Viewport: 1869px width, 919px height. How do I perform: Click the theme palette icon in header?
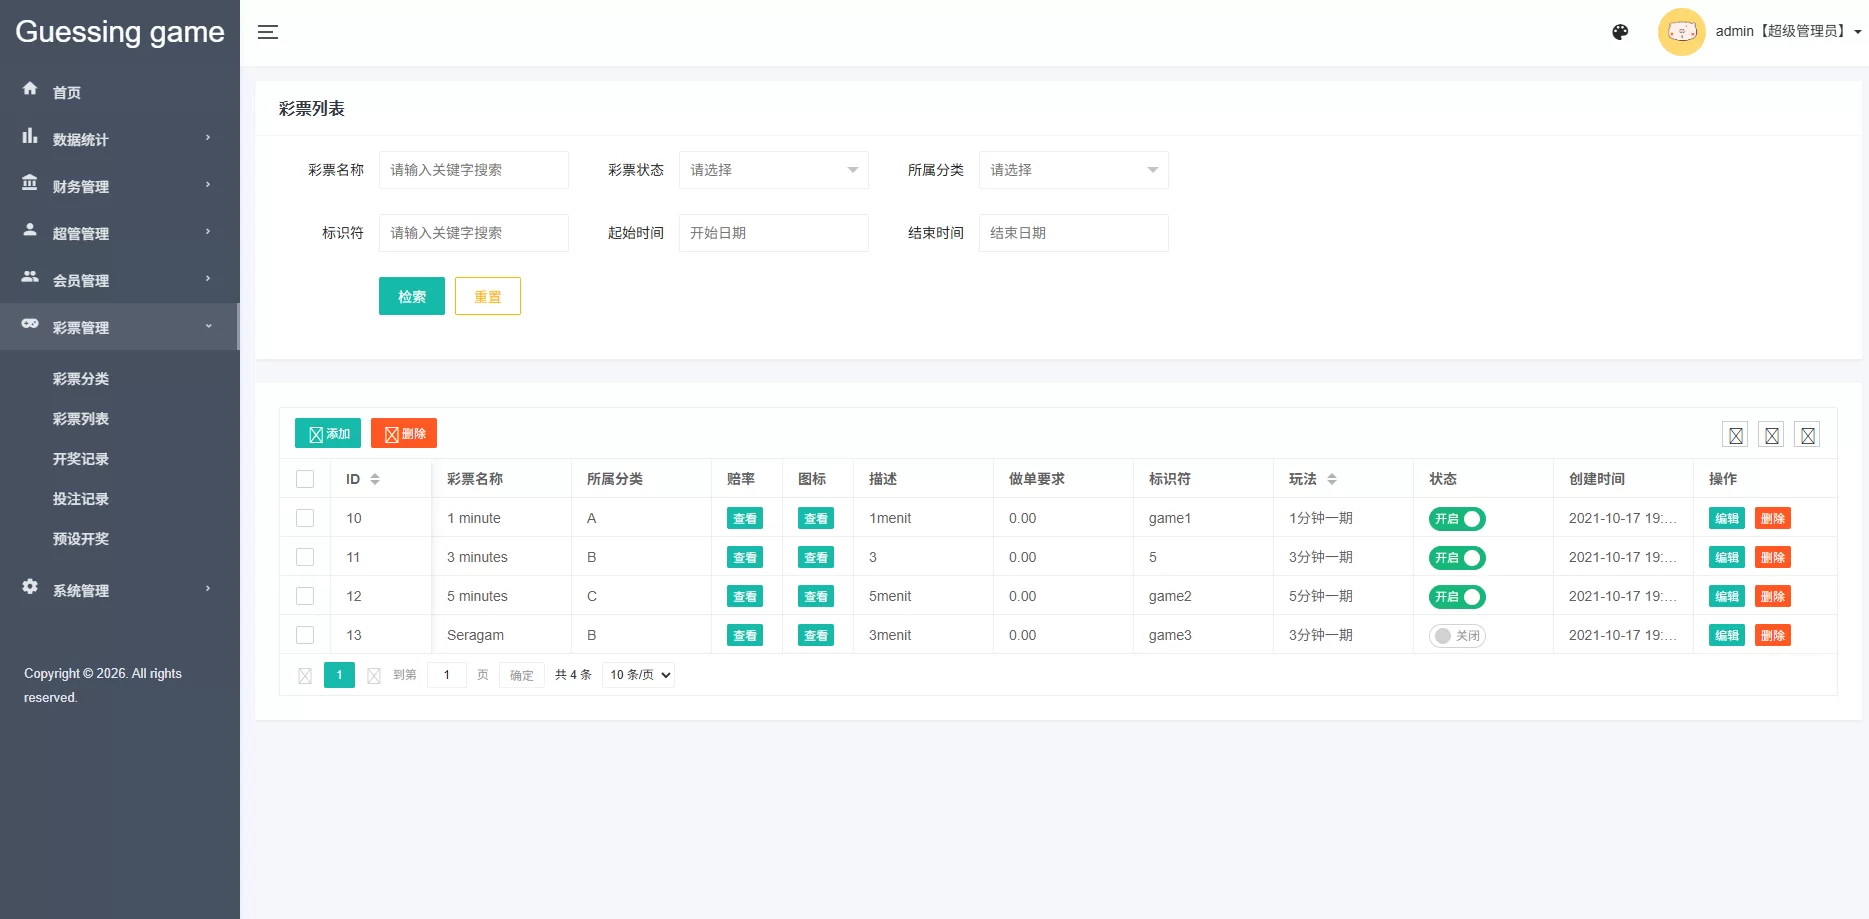tap(1620, 32)
